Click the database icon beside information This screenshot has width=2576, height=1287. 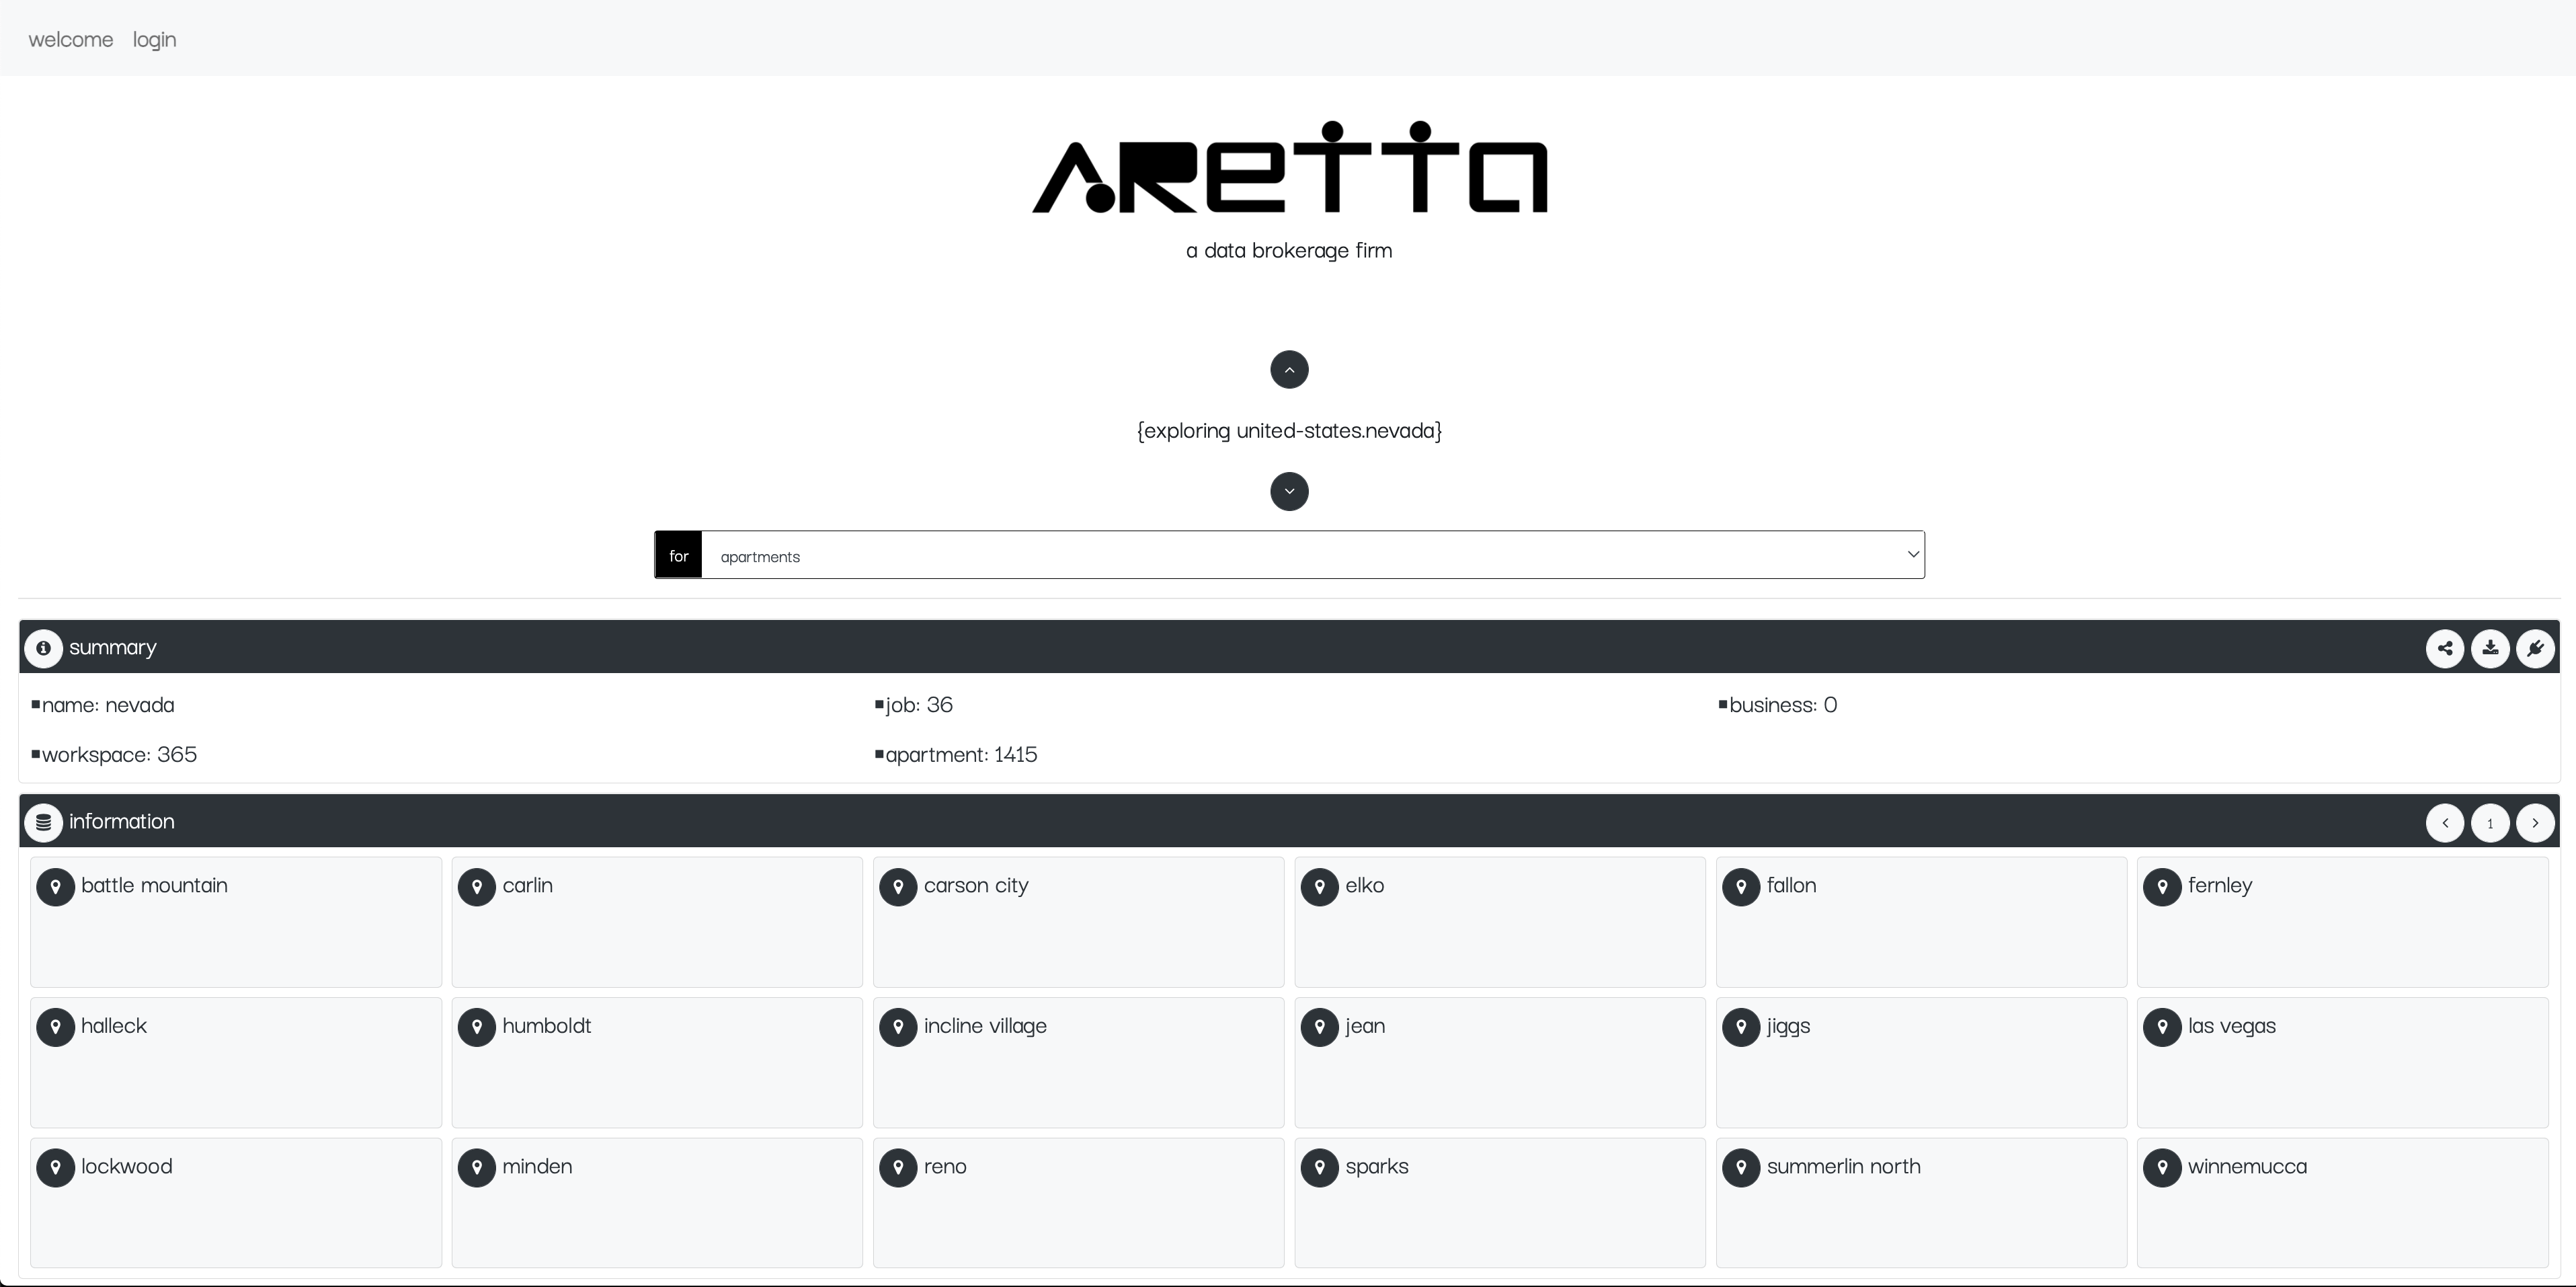[x=43, y=822]
